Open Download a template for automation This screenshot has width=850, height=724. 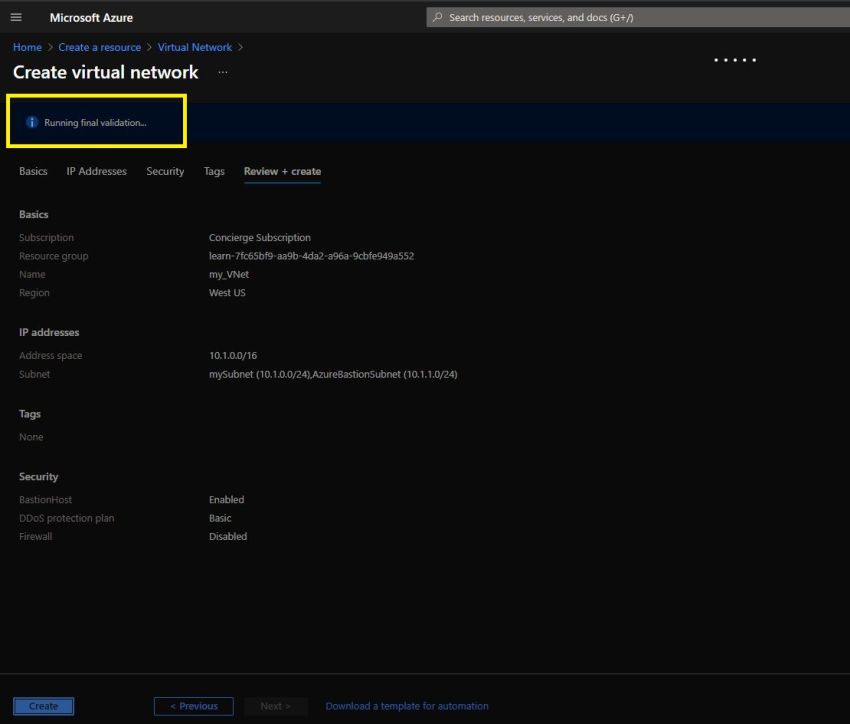[406, 705]
